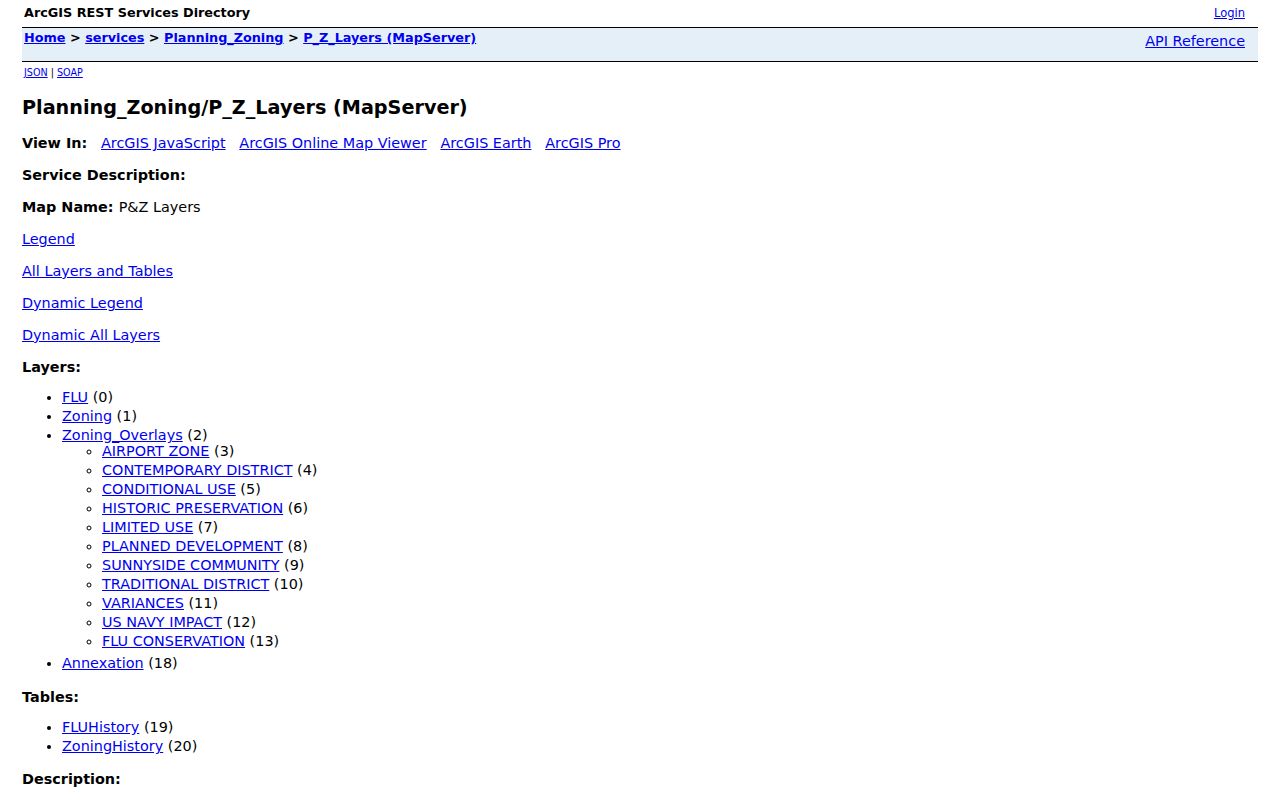Screen dimensions: 1280x800
Task: View in ArcGIS Earth
Action: coord(486,143)
